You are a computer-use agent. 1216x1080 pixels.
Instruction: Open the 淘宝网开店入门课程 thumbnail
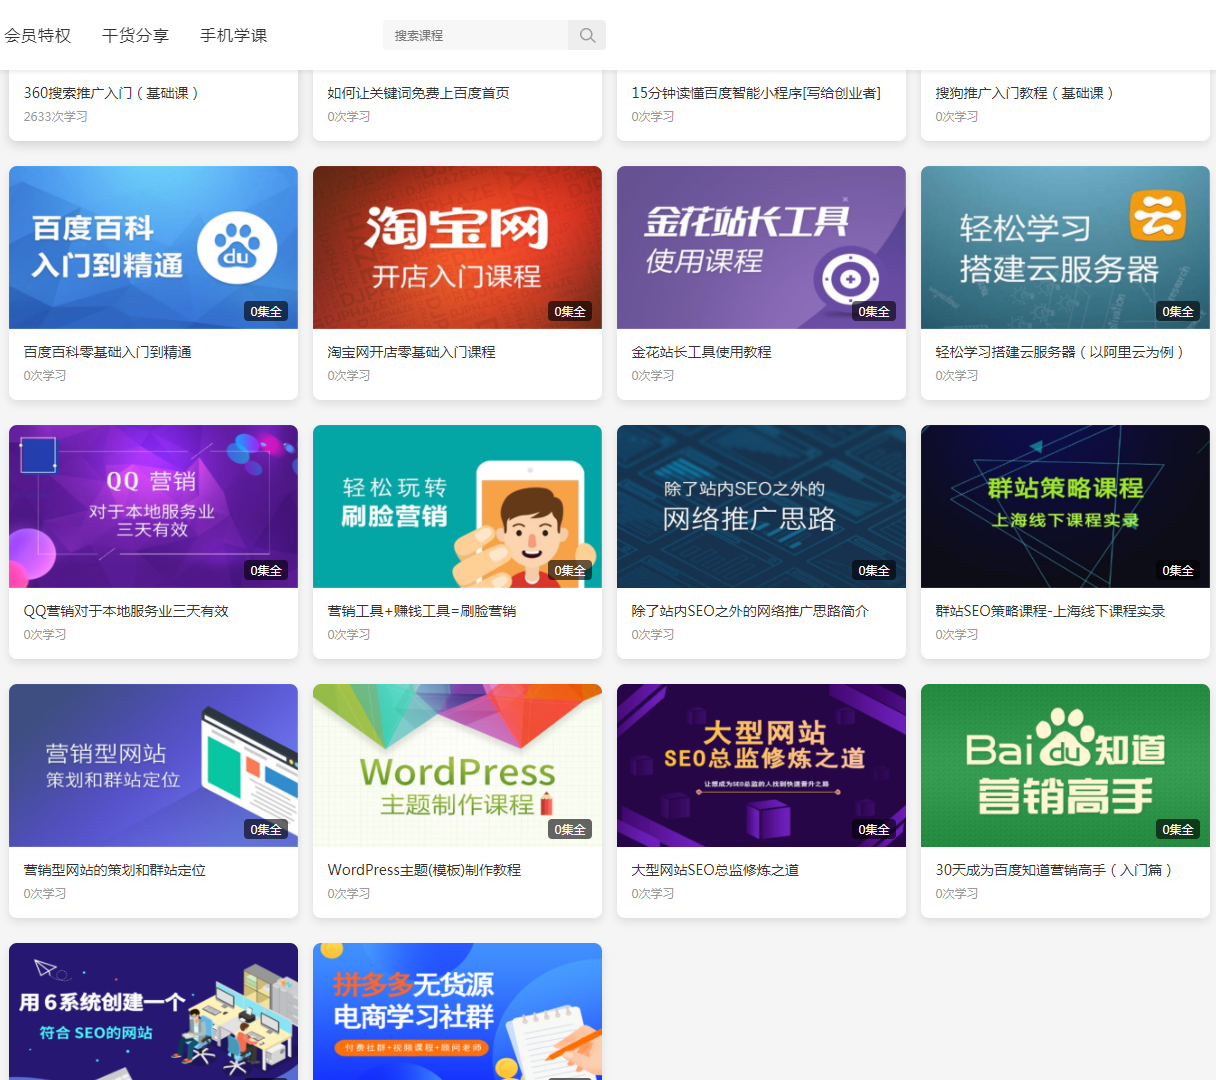[457, 247]
